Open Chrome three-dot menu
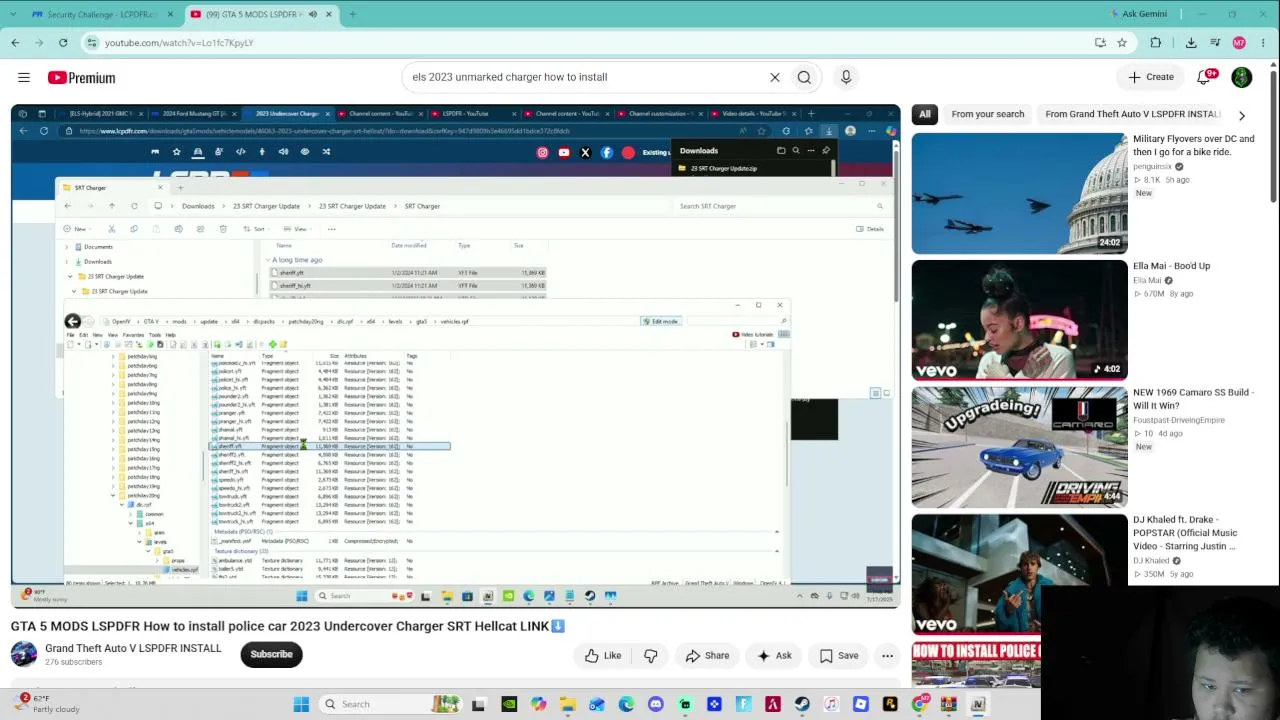 [x=1264, y=43]
